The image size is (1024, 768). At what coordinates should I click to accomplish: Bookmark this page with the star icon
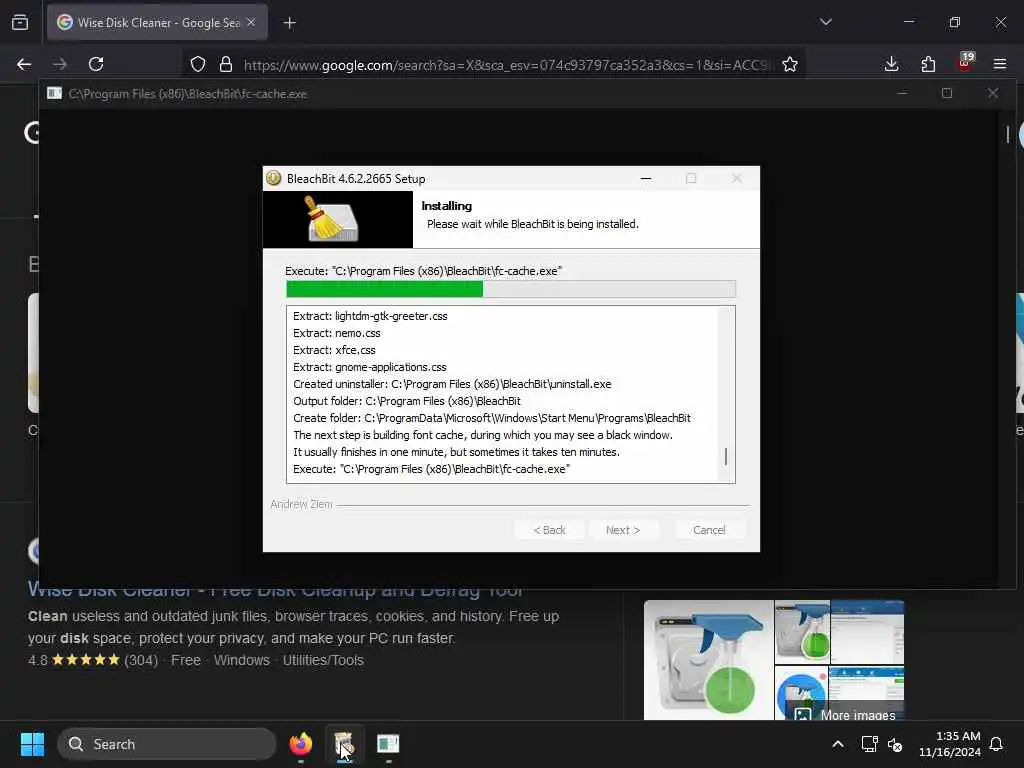click(790, 64)
